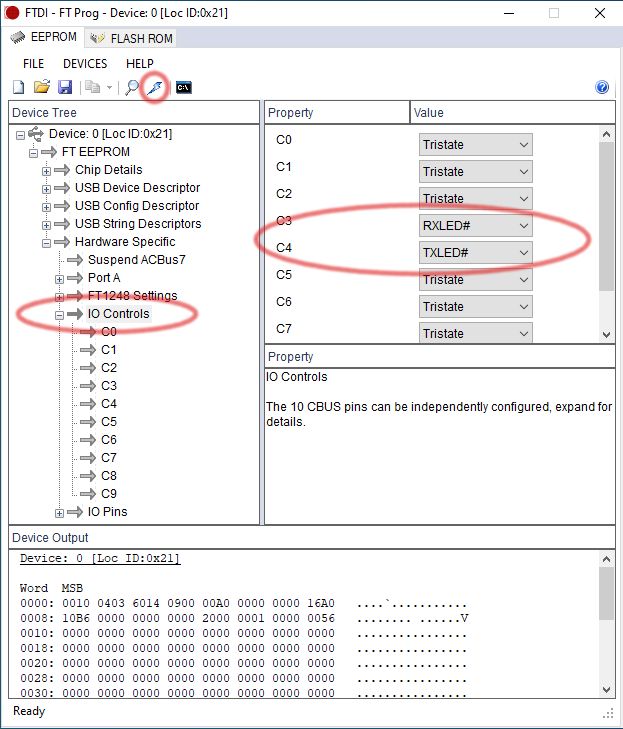Switch to the EEPROM tab
The image size is (623, 729).
click(44, 37)
